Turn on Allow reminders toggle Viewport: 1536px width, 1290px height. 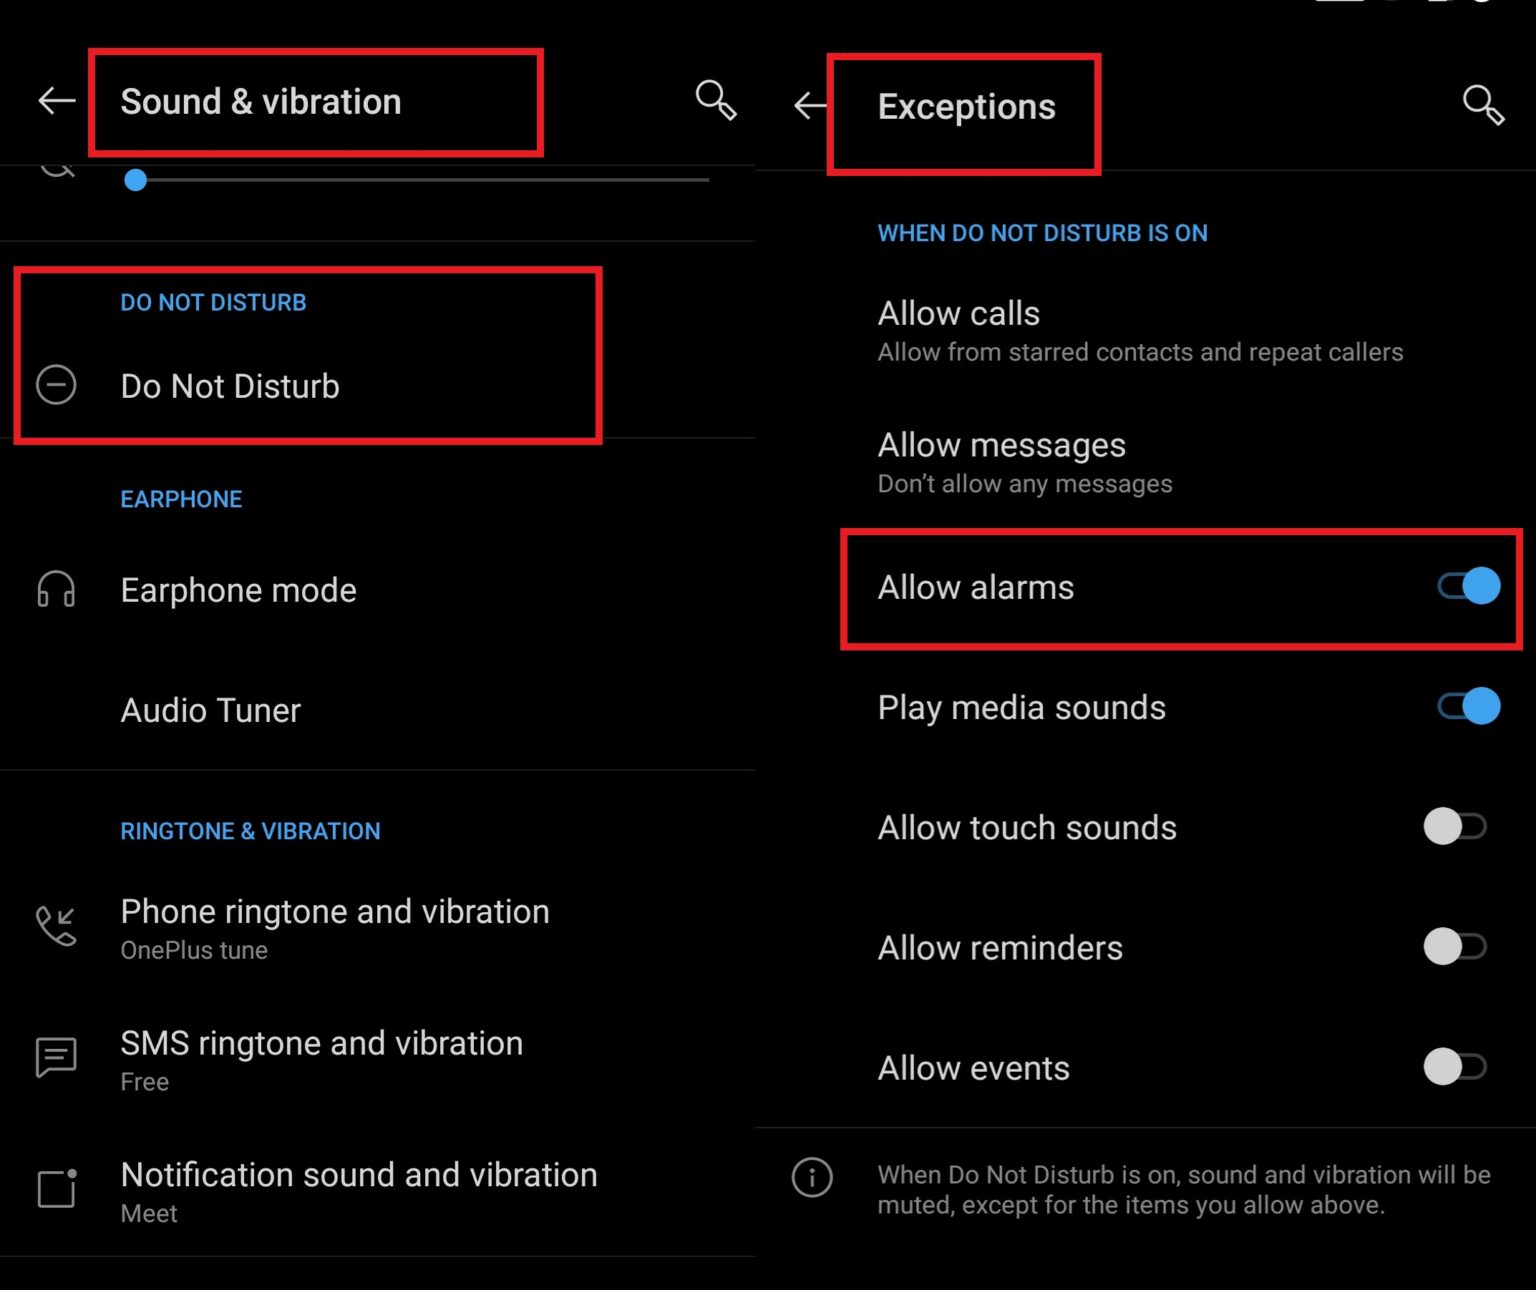(1455, 946)
